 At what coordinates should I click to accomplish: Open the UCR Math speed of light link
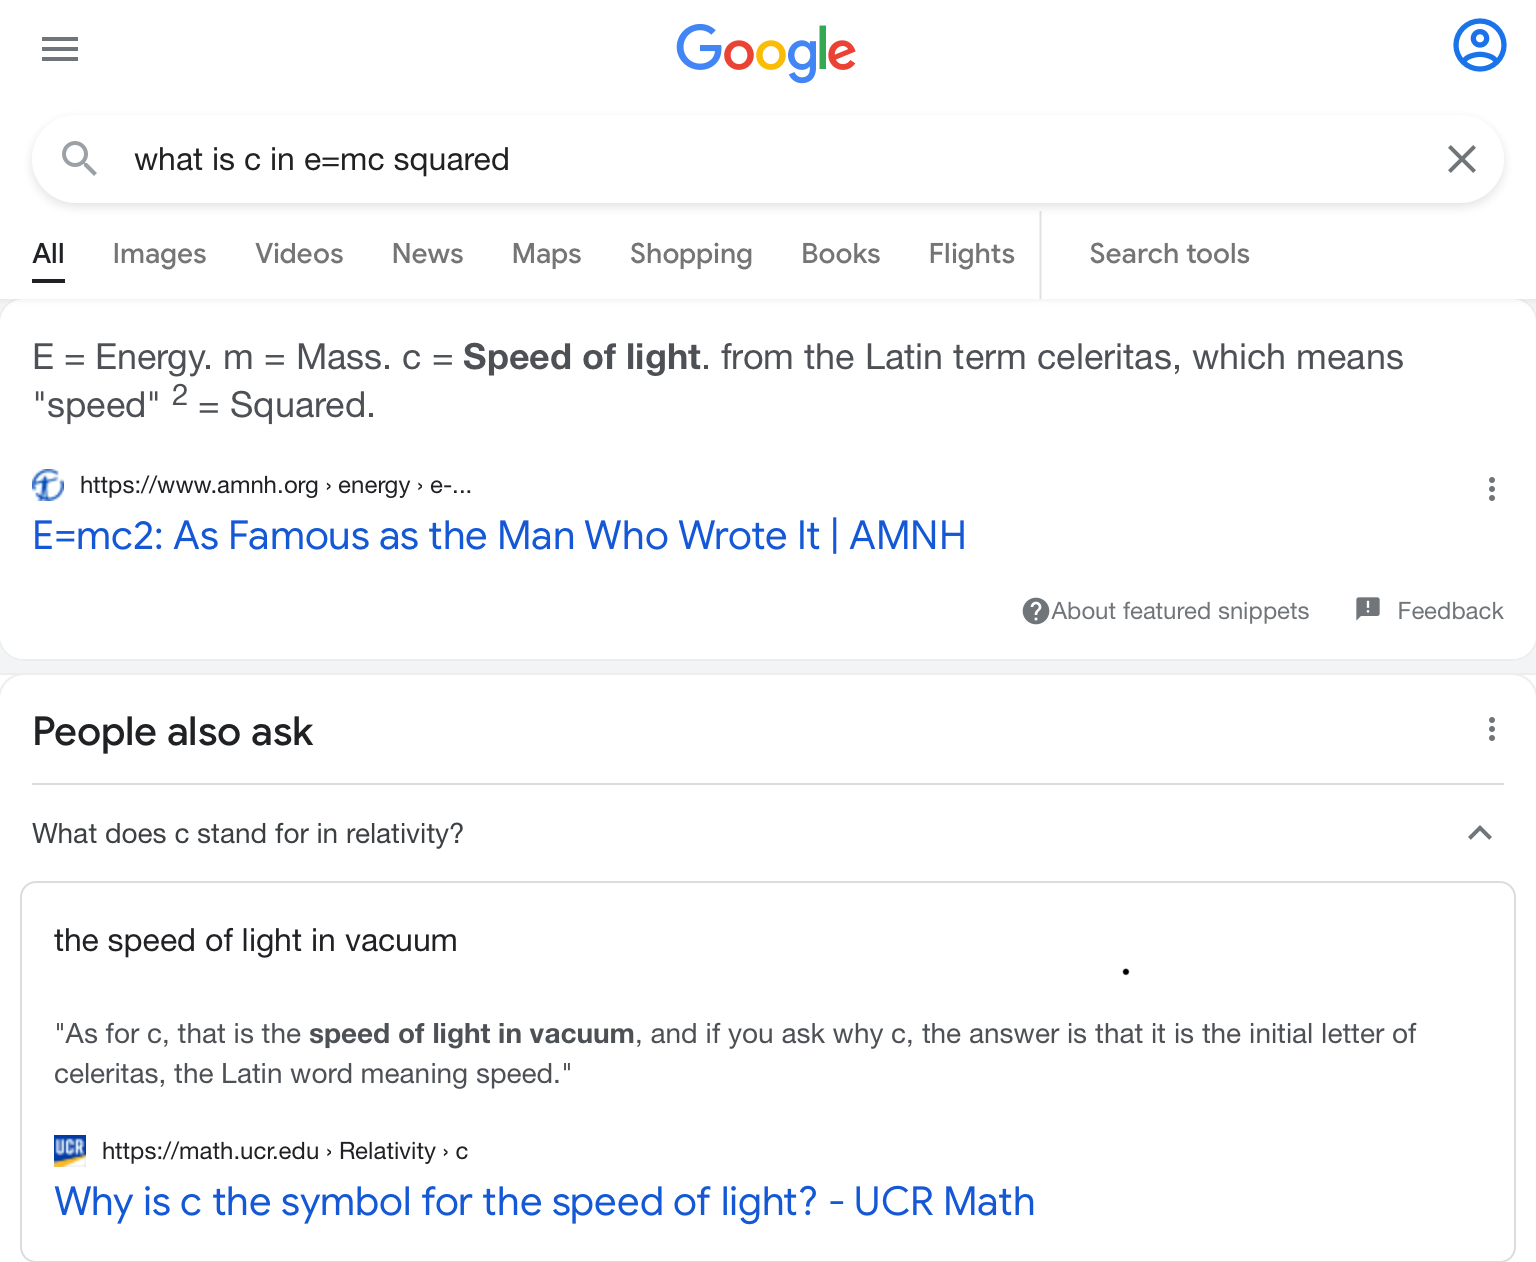click(x=544, y=1202)
